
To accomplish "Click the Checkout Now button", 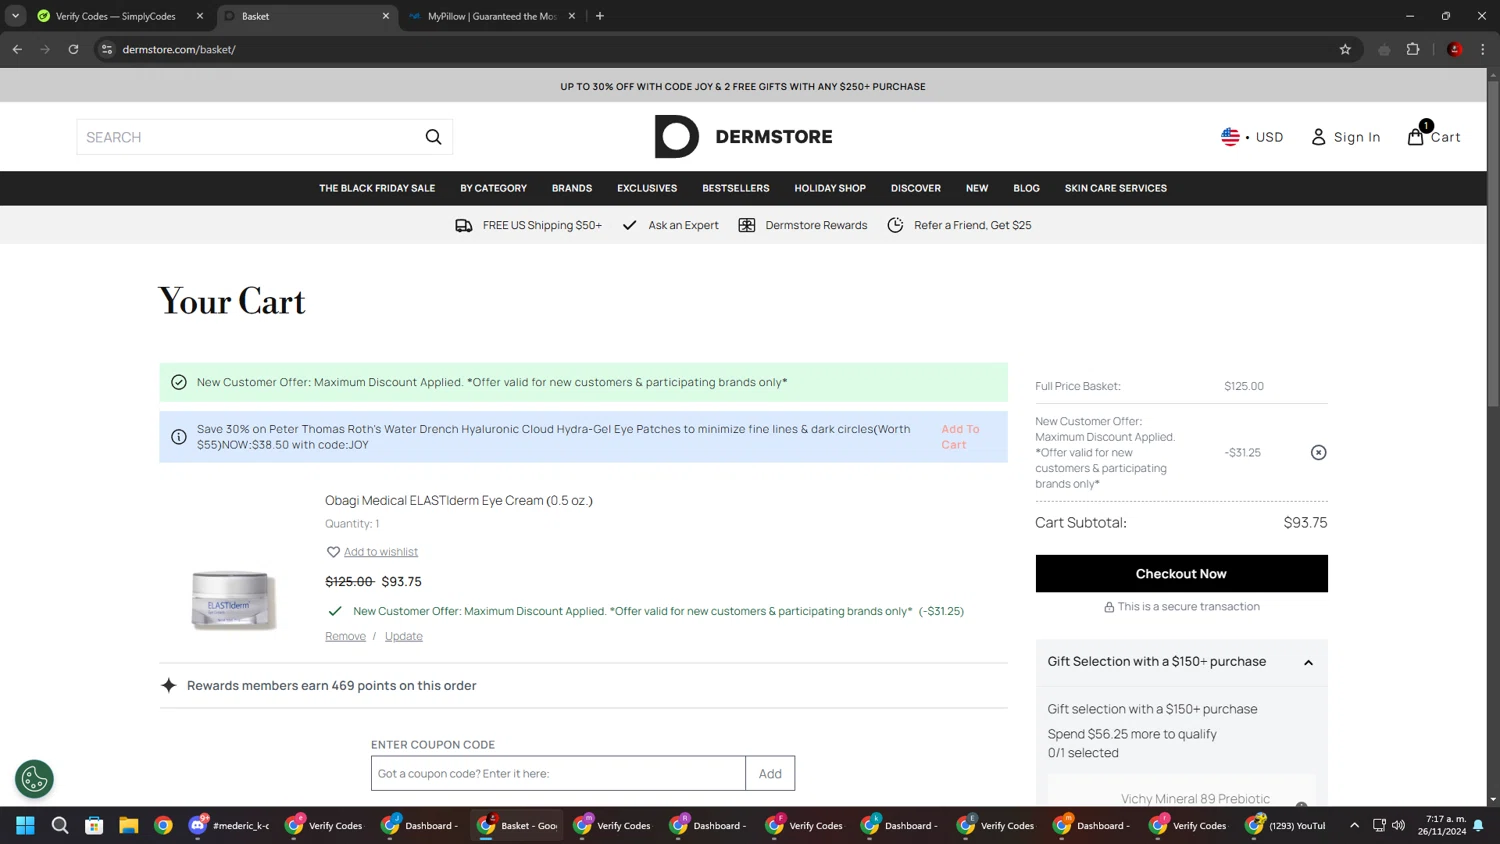I will pos(1181,574).
